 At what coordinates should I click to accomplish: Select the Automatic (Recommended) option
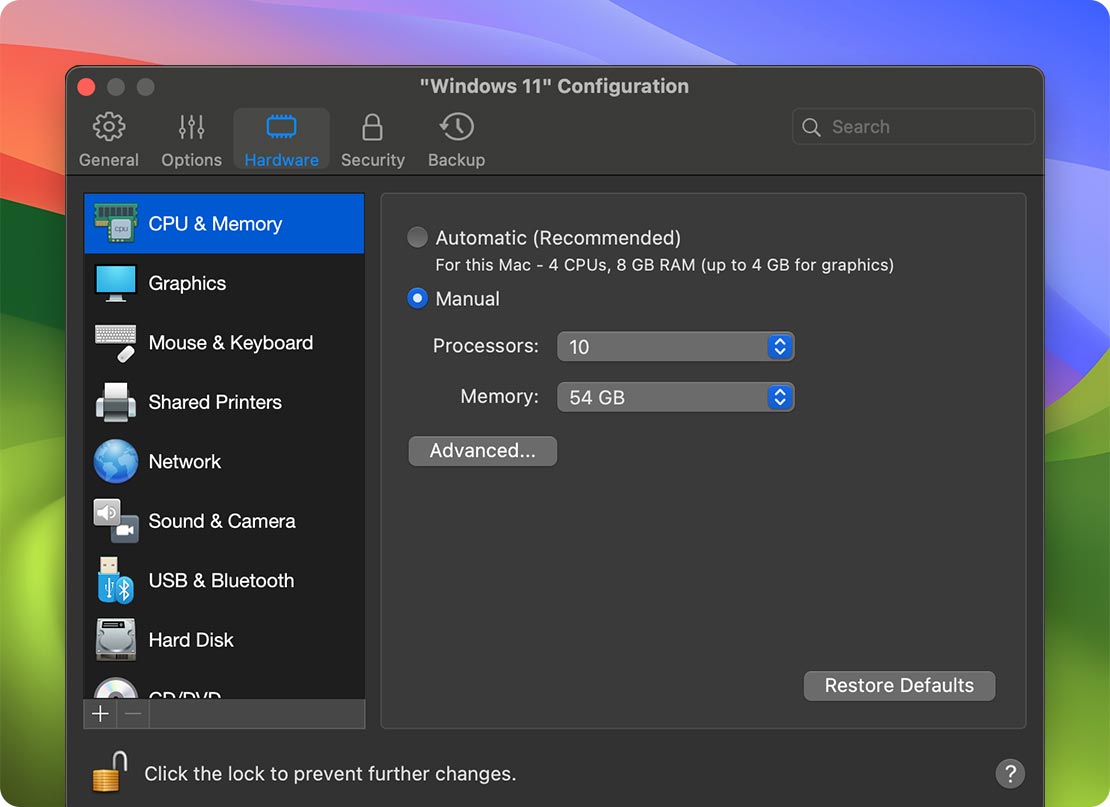pos(417,238)
